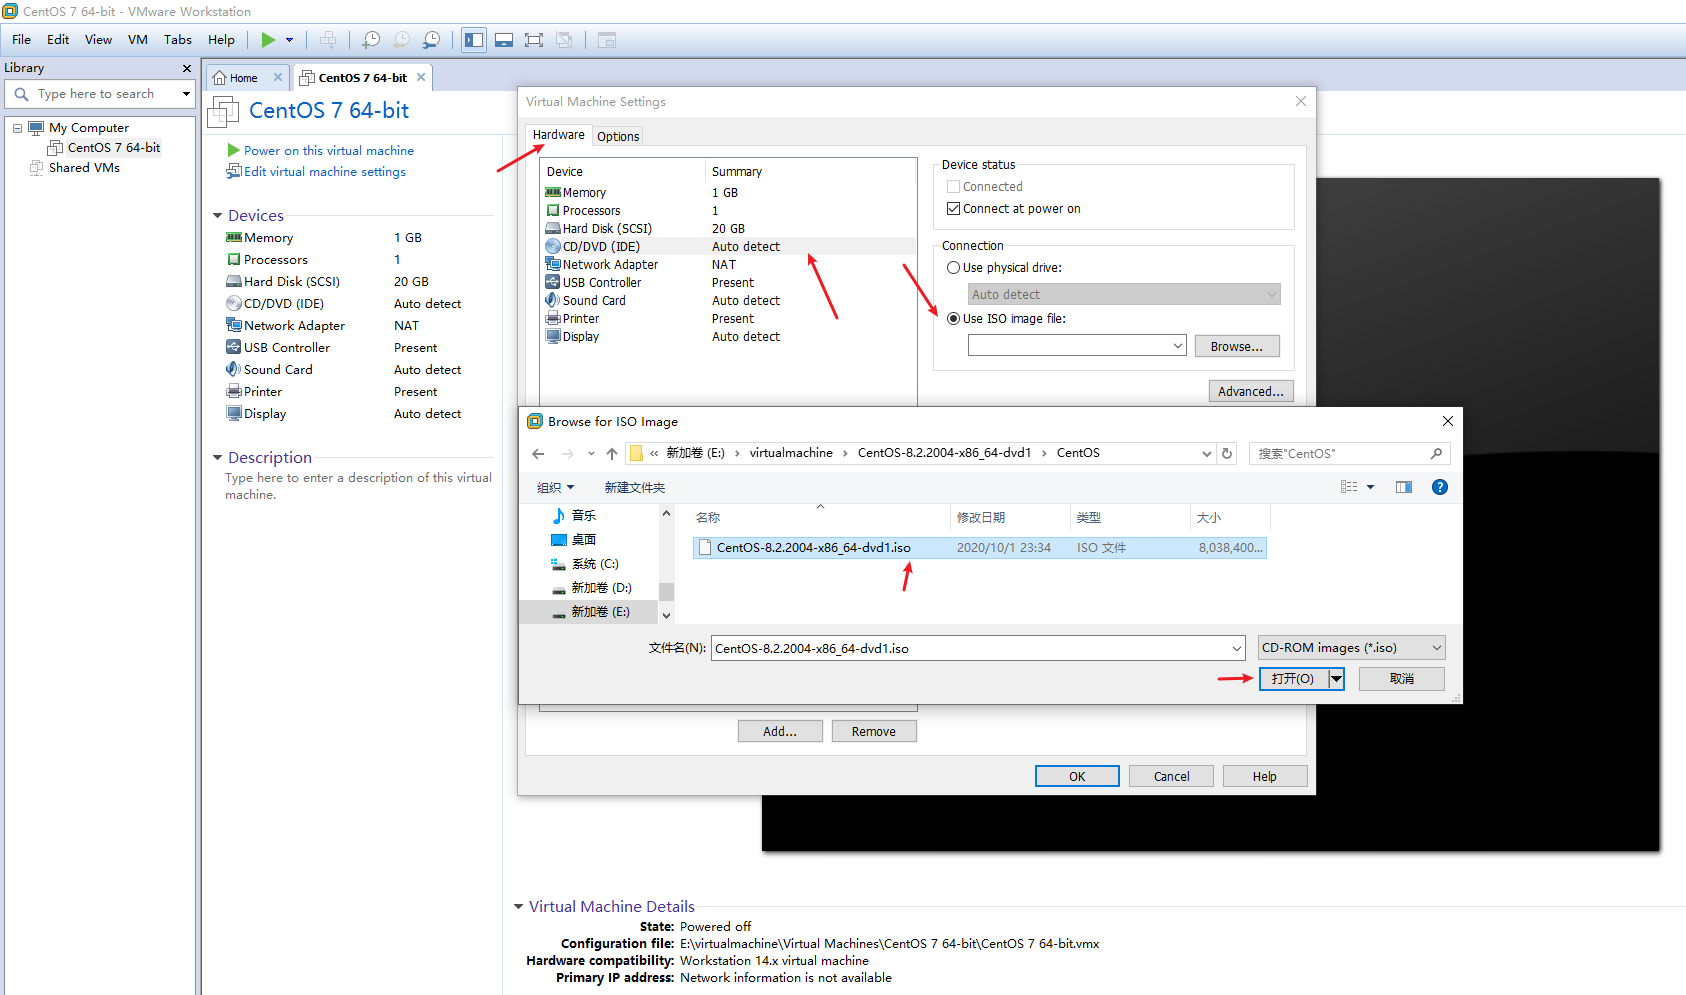
Task: Select Printer in settings device list
Action: click(728, 319)
